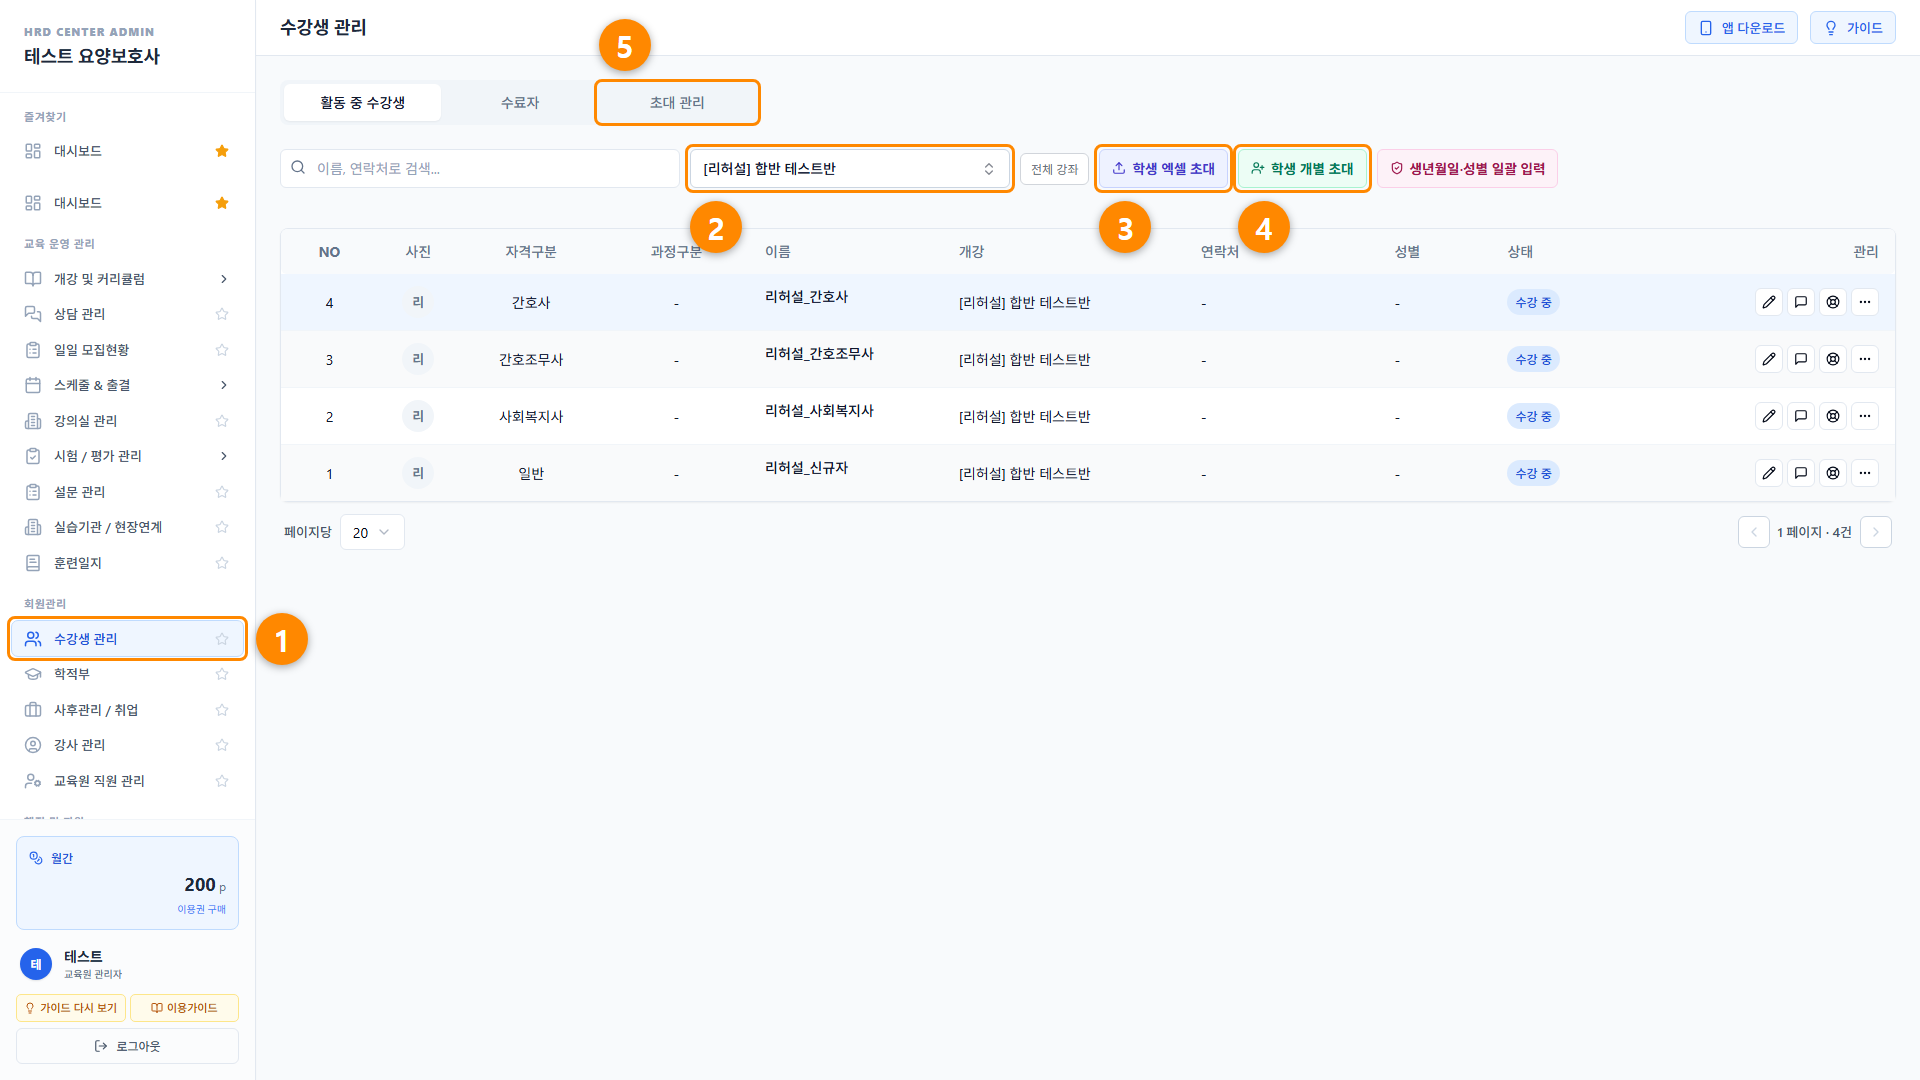The width and height of the screenshot is (1920, 1080).
Task: Switch to the 활동 중 수강생 tab
Action: point(362,102)
